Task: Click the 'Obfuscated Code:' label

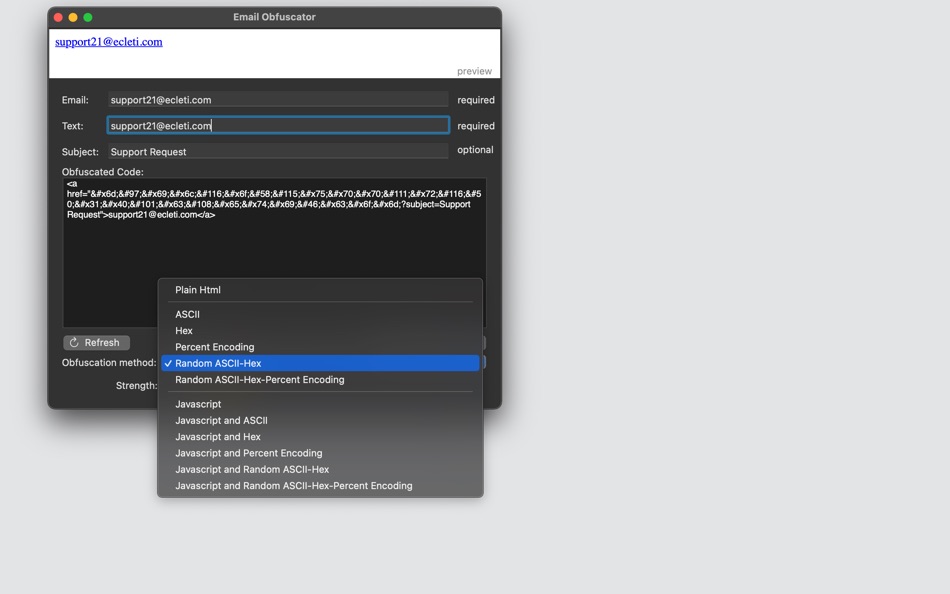Action: [x=102, y=172]
